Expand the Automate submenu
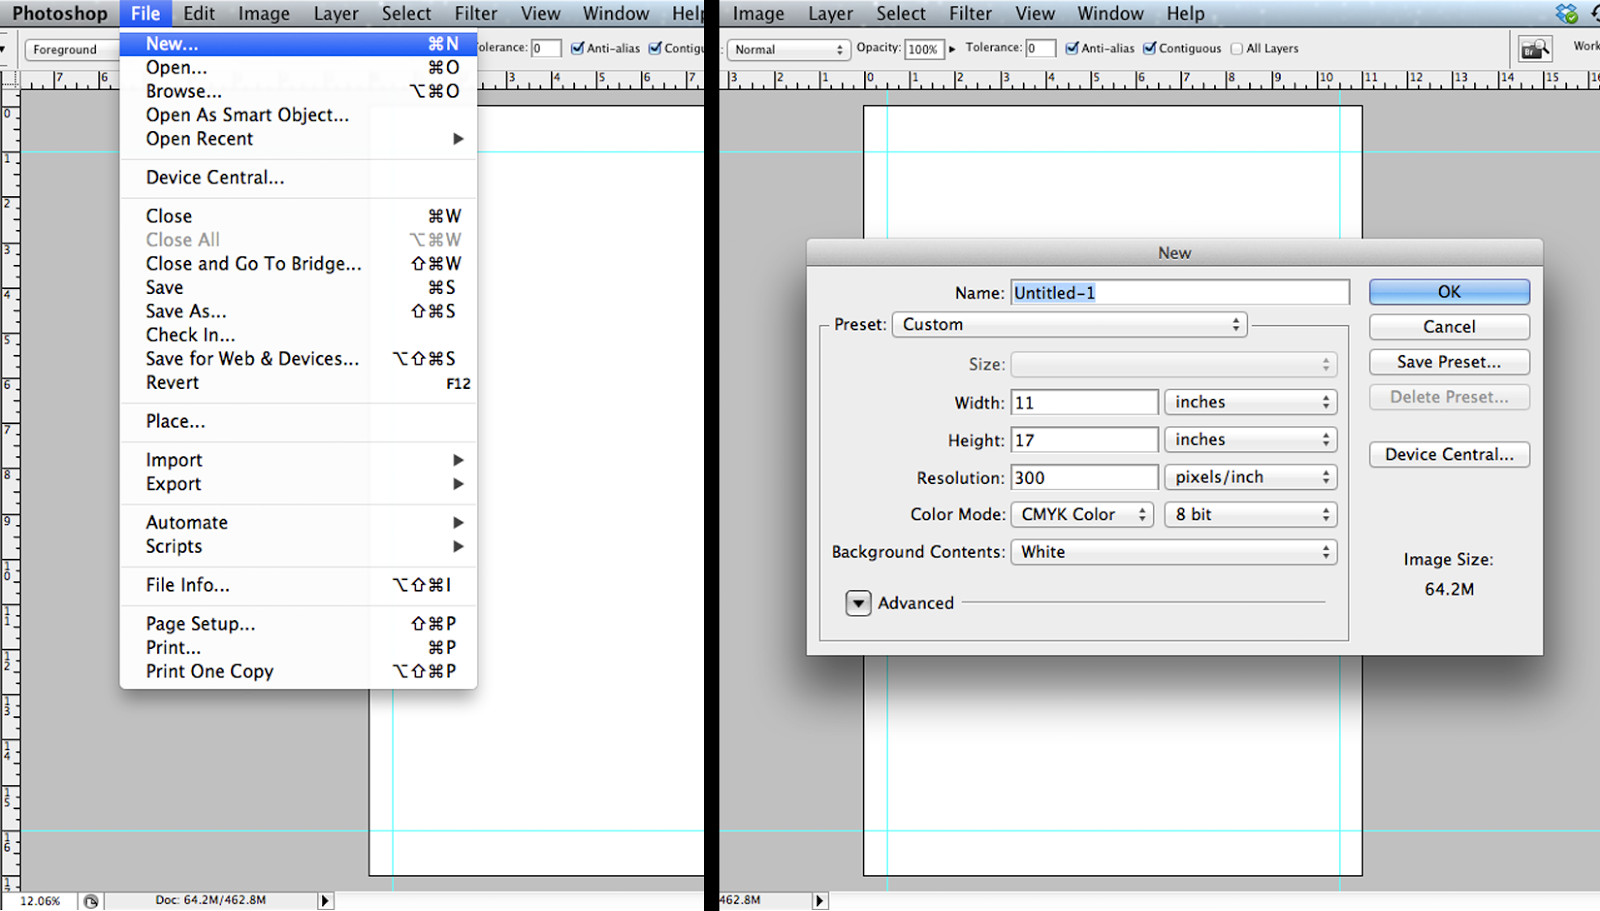The image size is (1600, 911). pos(298,522)
